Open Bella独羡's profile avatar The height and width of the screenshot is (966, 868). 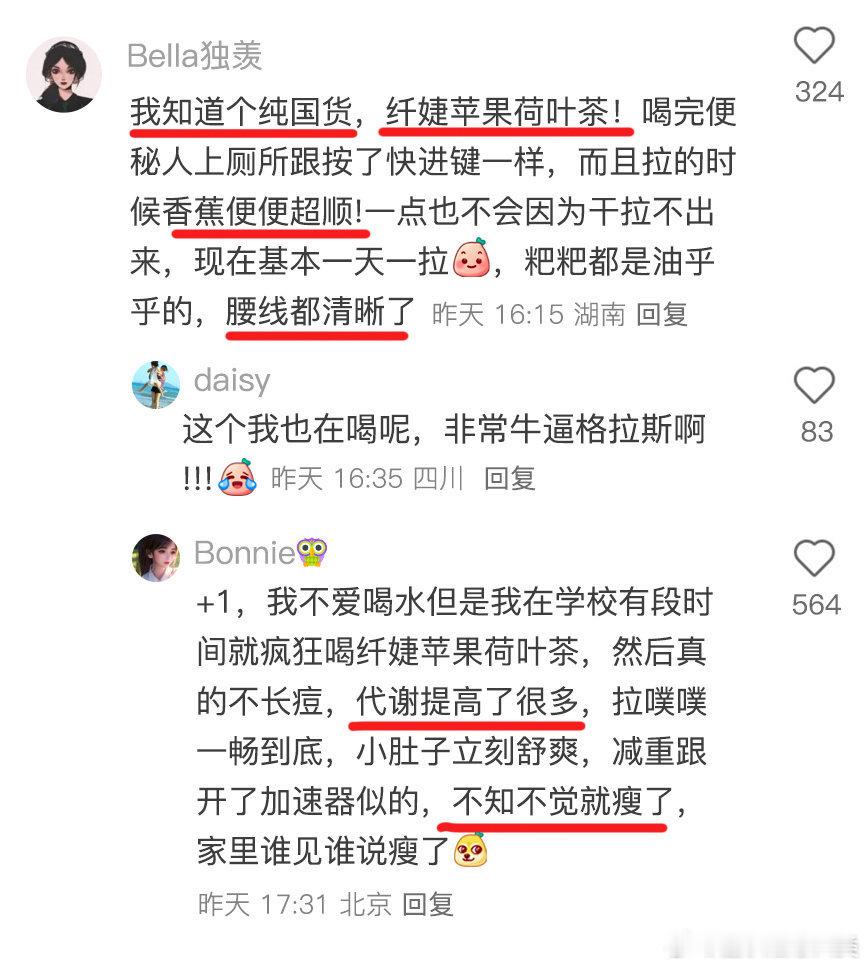[64, 75]
